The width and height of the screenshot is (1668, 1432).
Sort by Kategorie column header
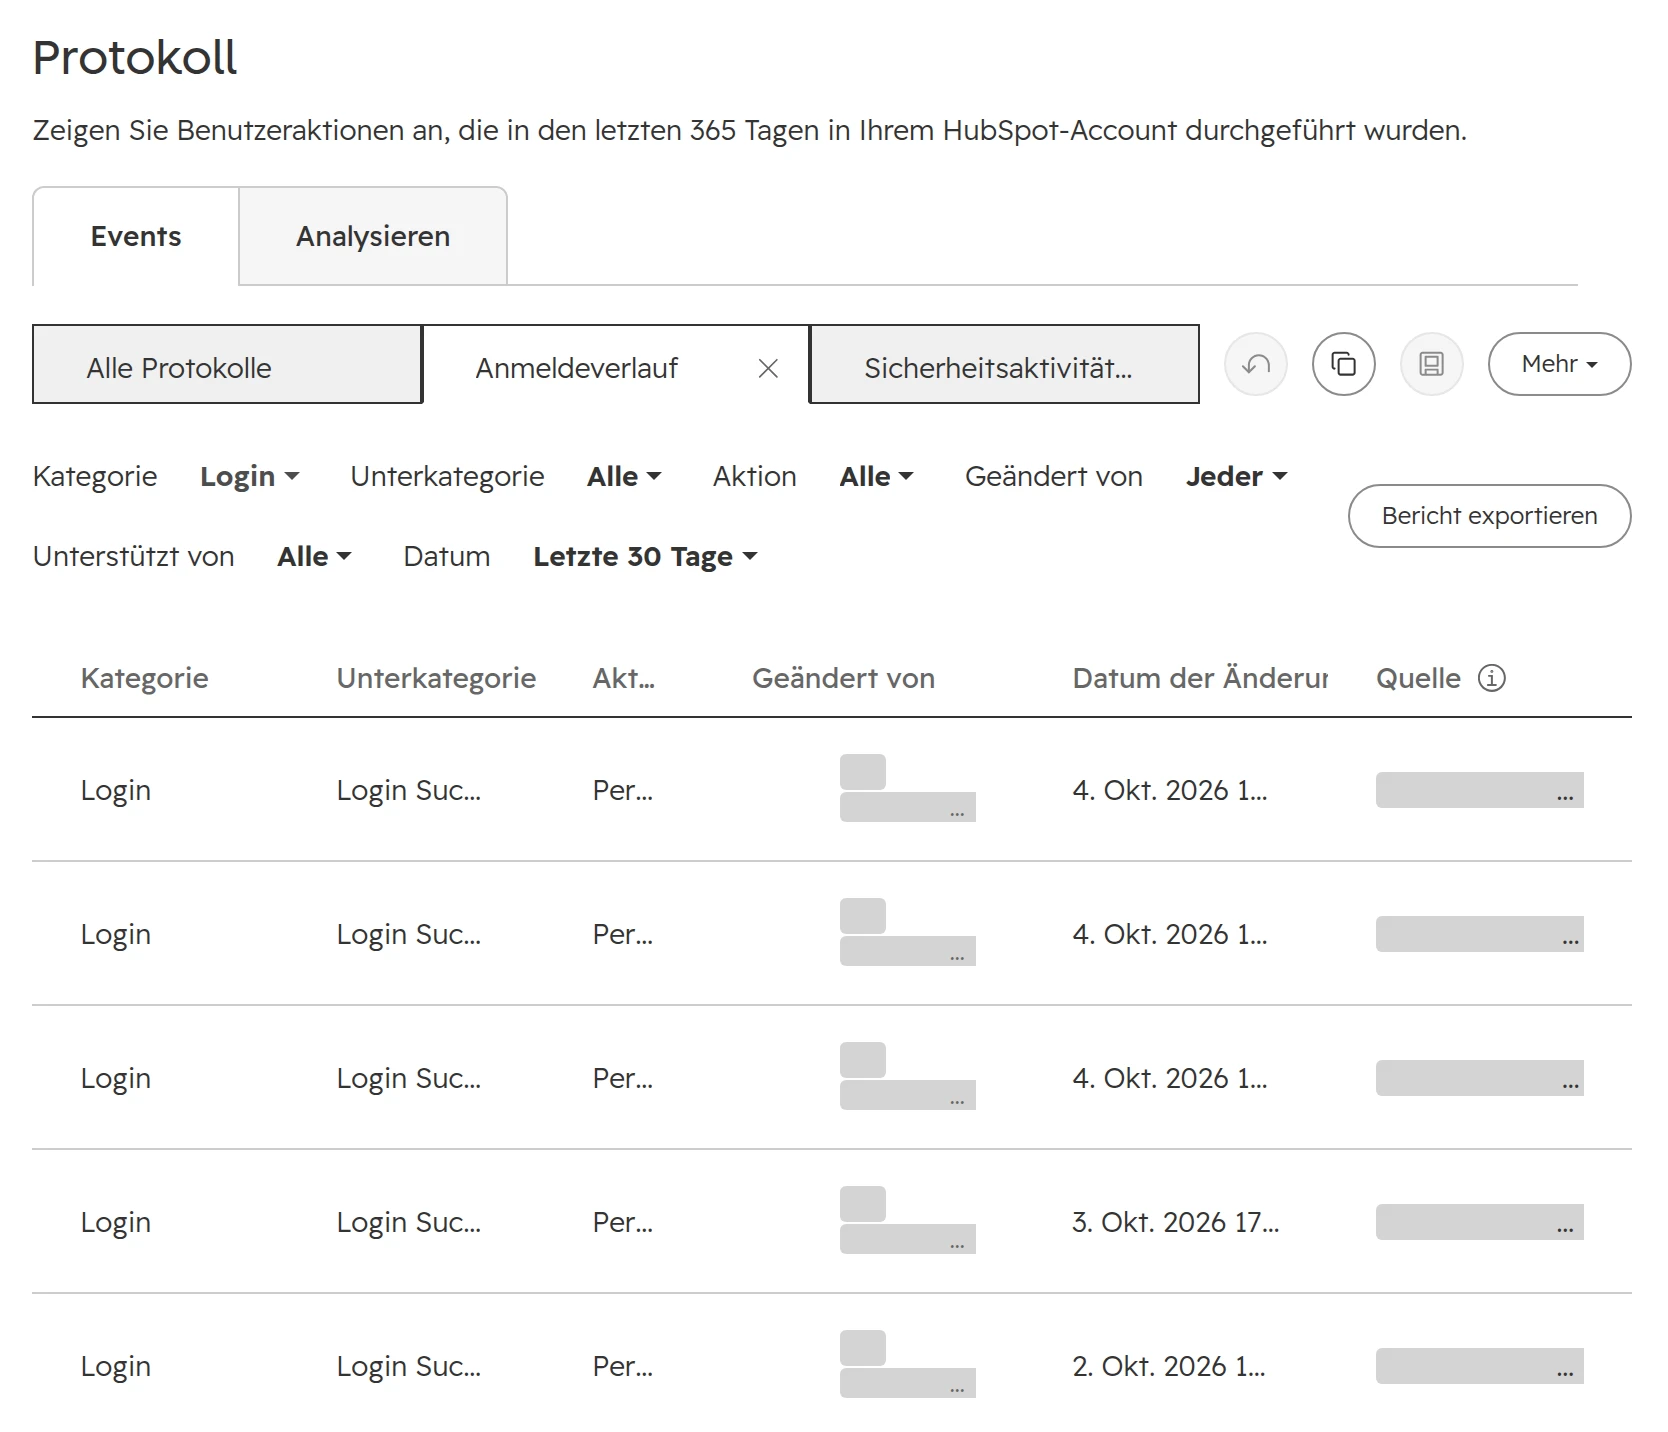pos(144,678)
